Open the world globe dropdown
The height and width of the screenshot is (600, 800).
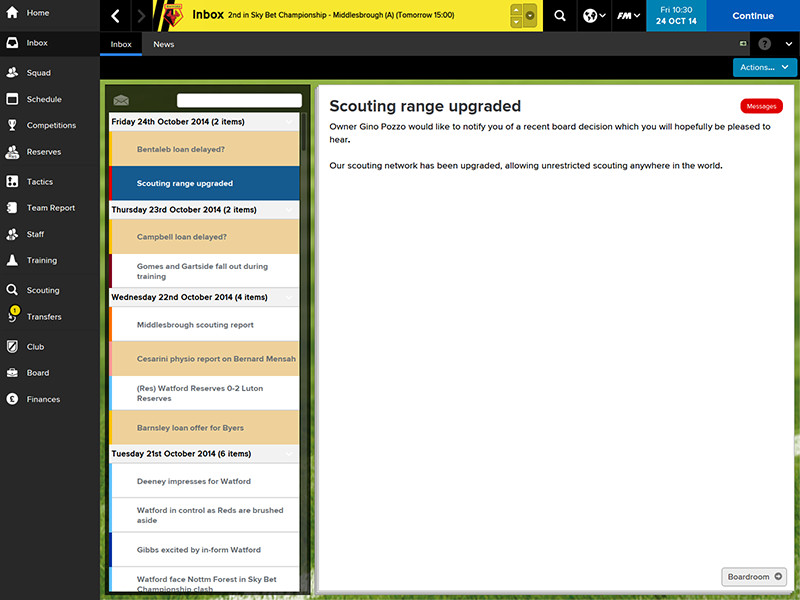pyautogui.click(x=594, y=16)
